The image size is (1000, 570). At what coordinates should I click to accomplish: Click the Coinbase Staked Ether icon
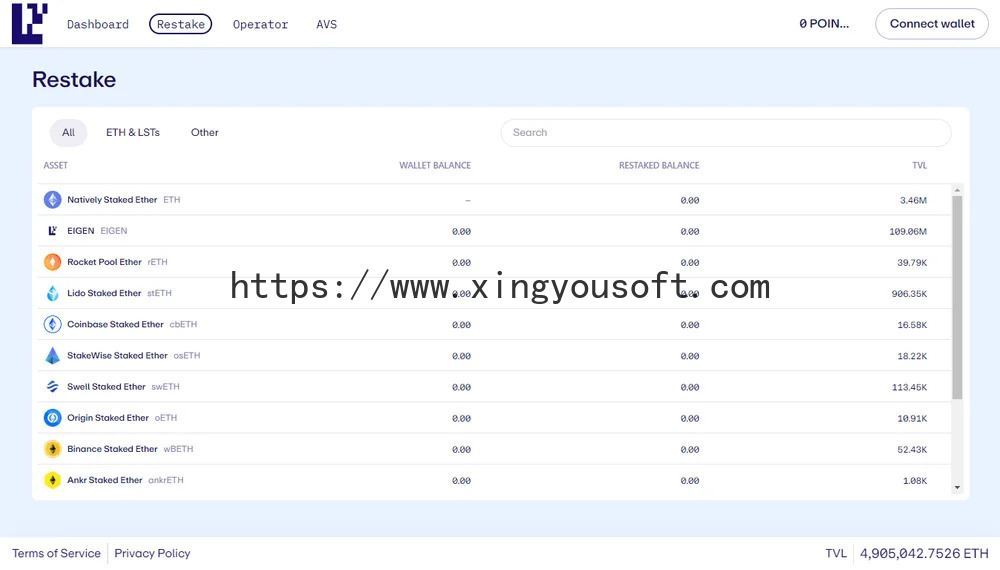click(52, 324)
